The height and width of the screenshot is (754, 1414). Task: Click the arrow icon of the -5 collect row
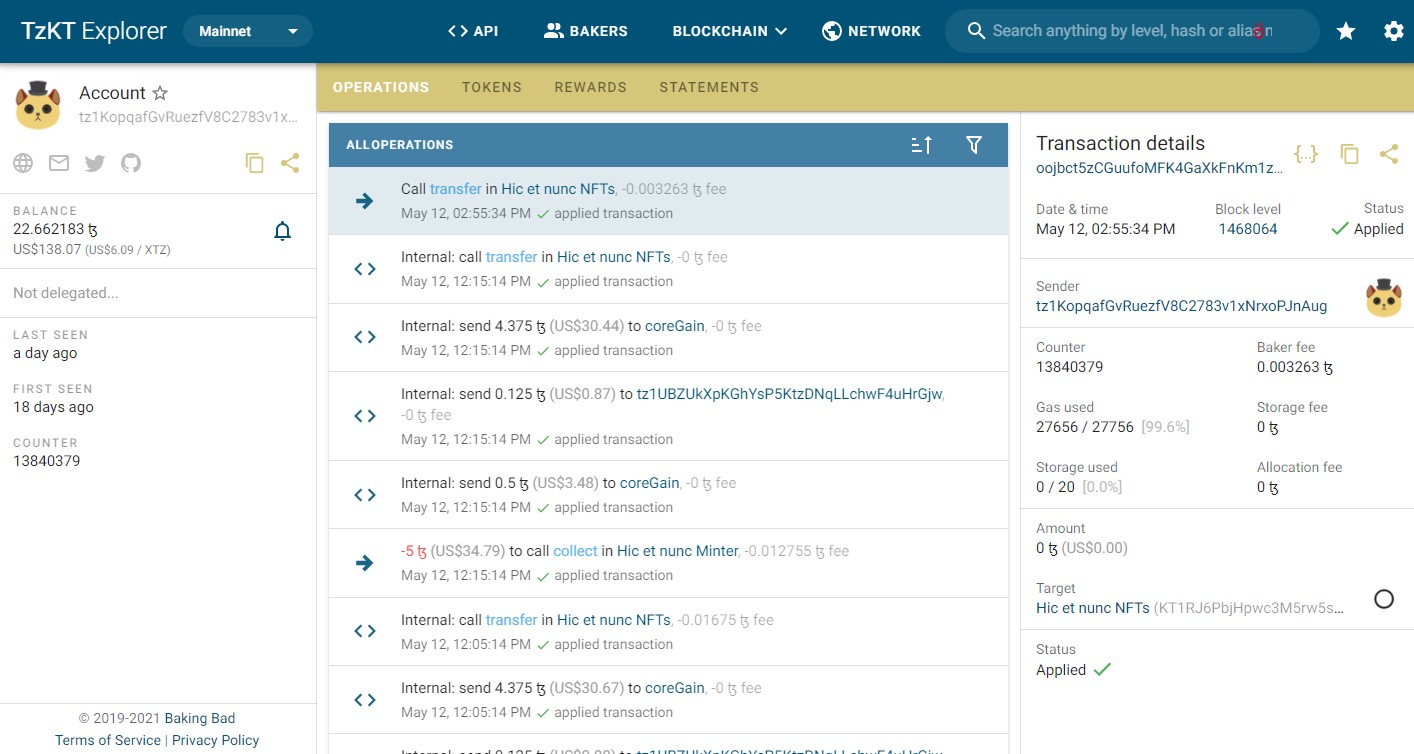point(365,563)
